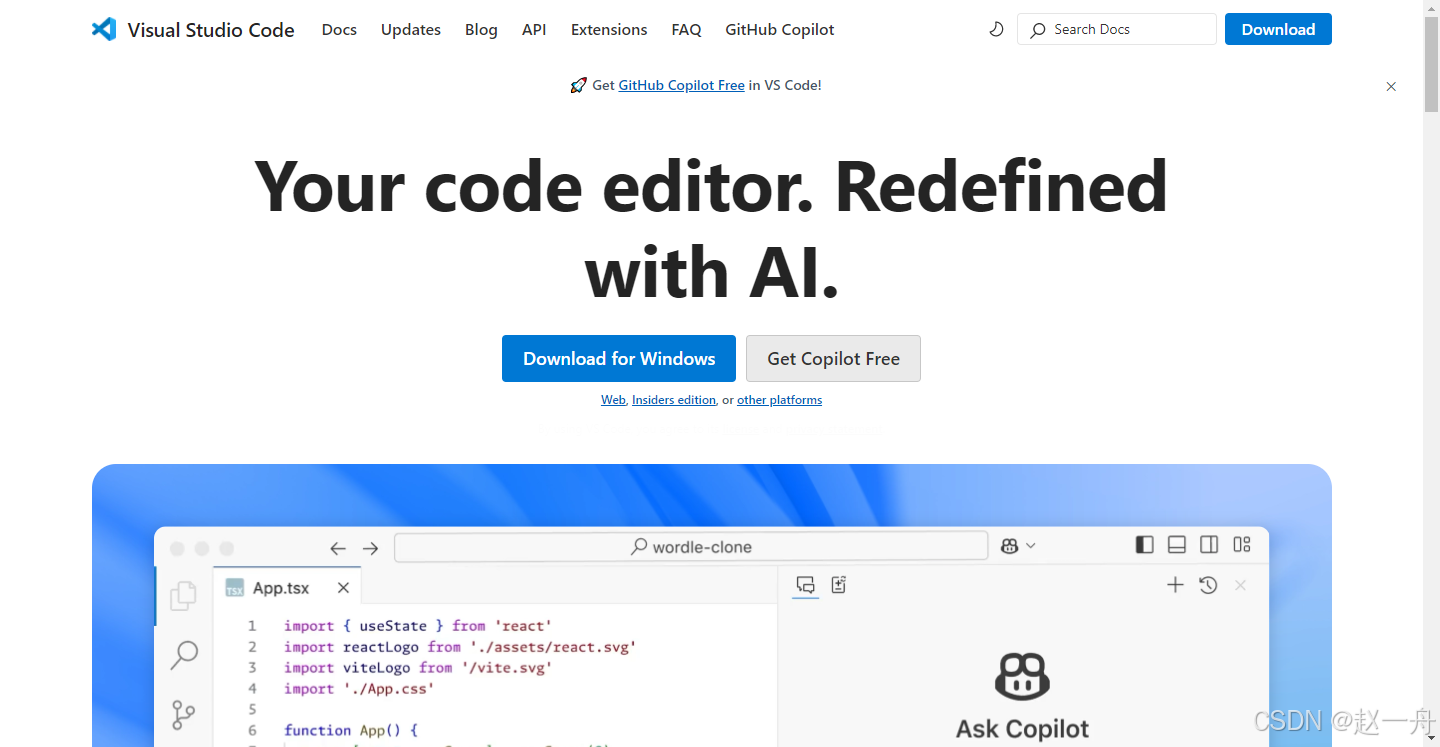This screenshot has height=747, width=1440.
Task: Open the other platforms link
Action: (779, 400)
